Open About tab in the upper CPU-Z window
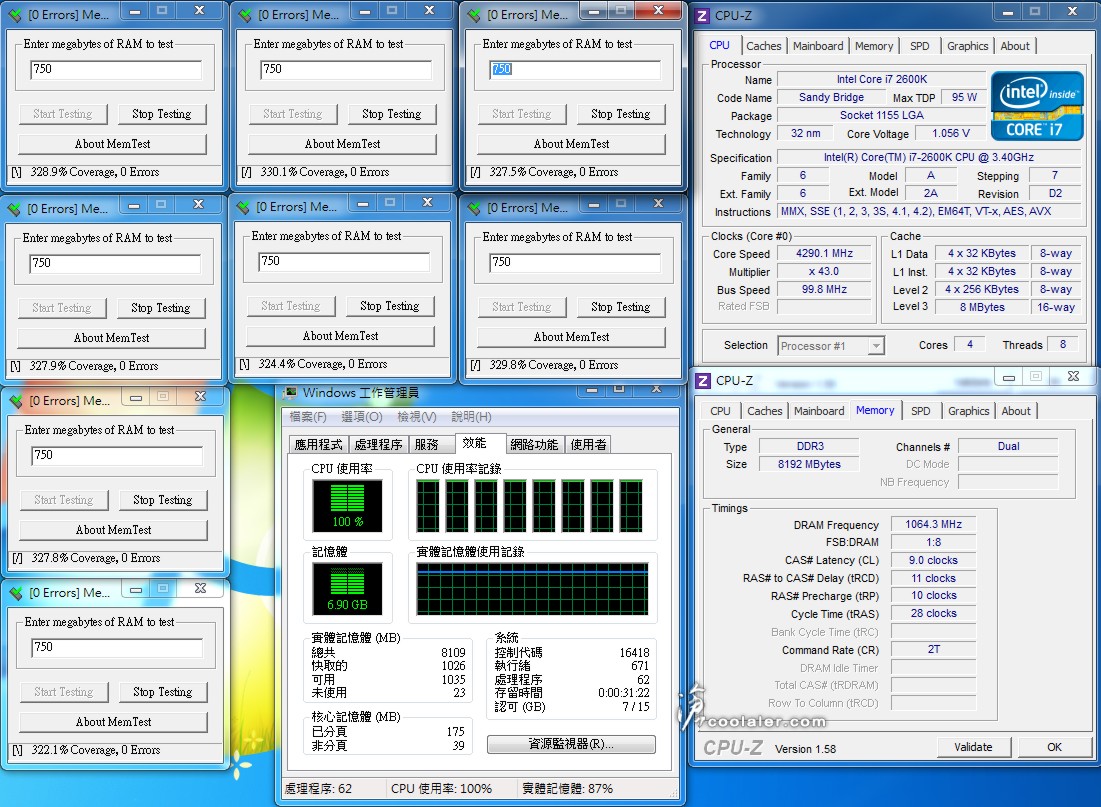 click(x=1015, y=46)
